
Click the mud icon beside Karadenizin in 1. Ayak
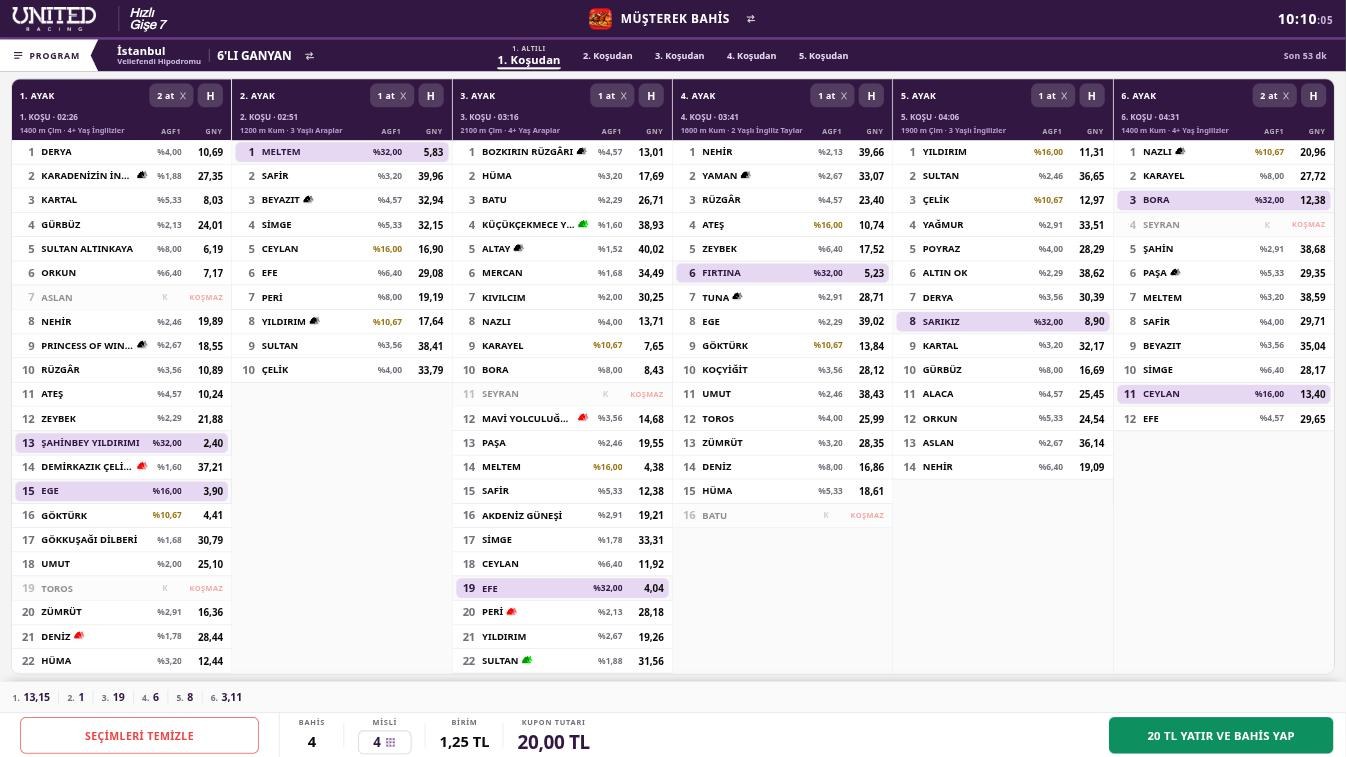(141, 175)
